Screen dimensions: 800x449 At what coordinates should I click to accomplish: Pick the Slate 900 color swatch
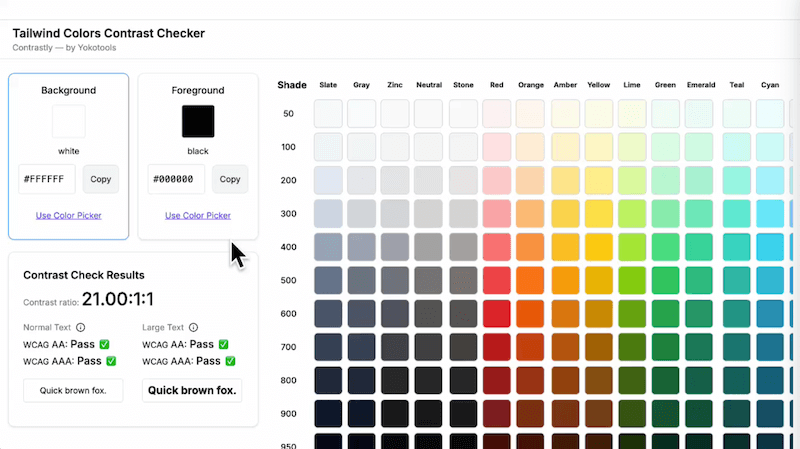[328, 414]
